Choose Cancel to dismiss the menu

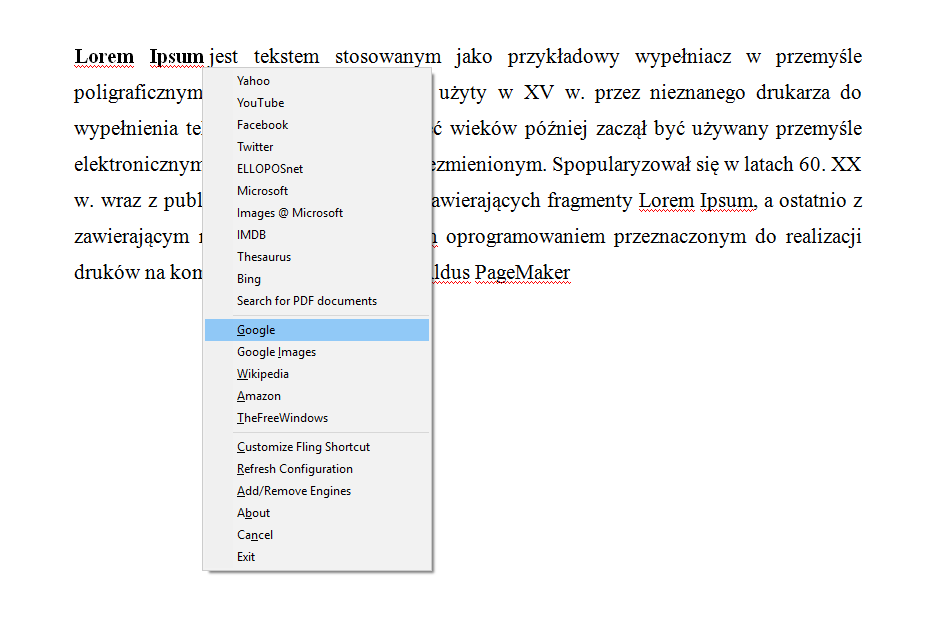(317, 535)
